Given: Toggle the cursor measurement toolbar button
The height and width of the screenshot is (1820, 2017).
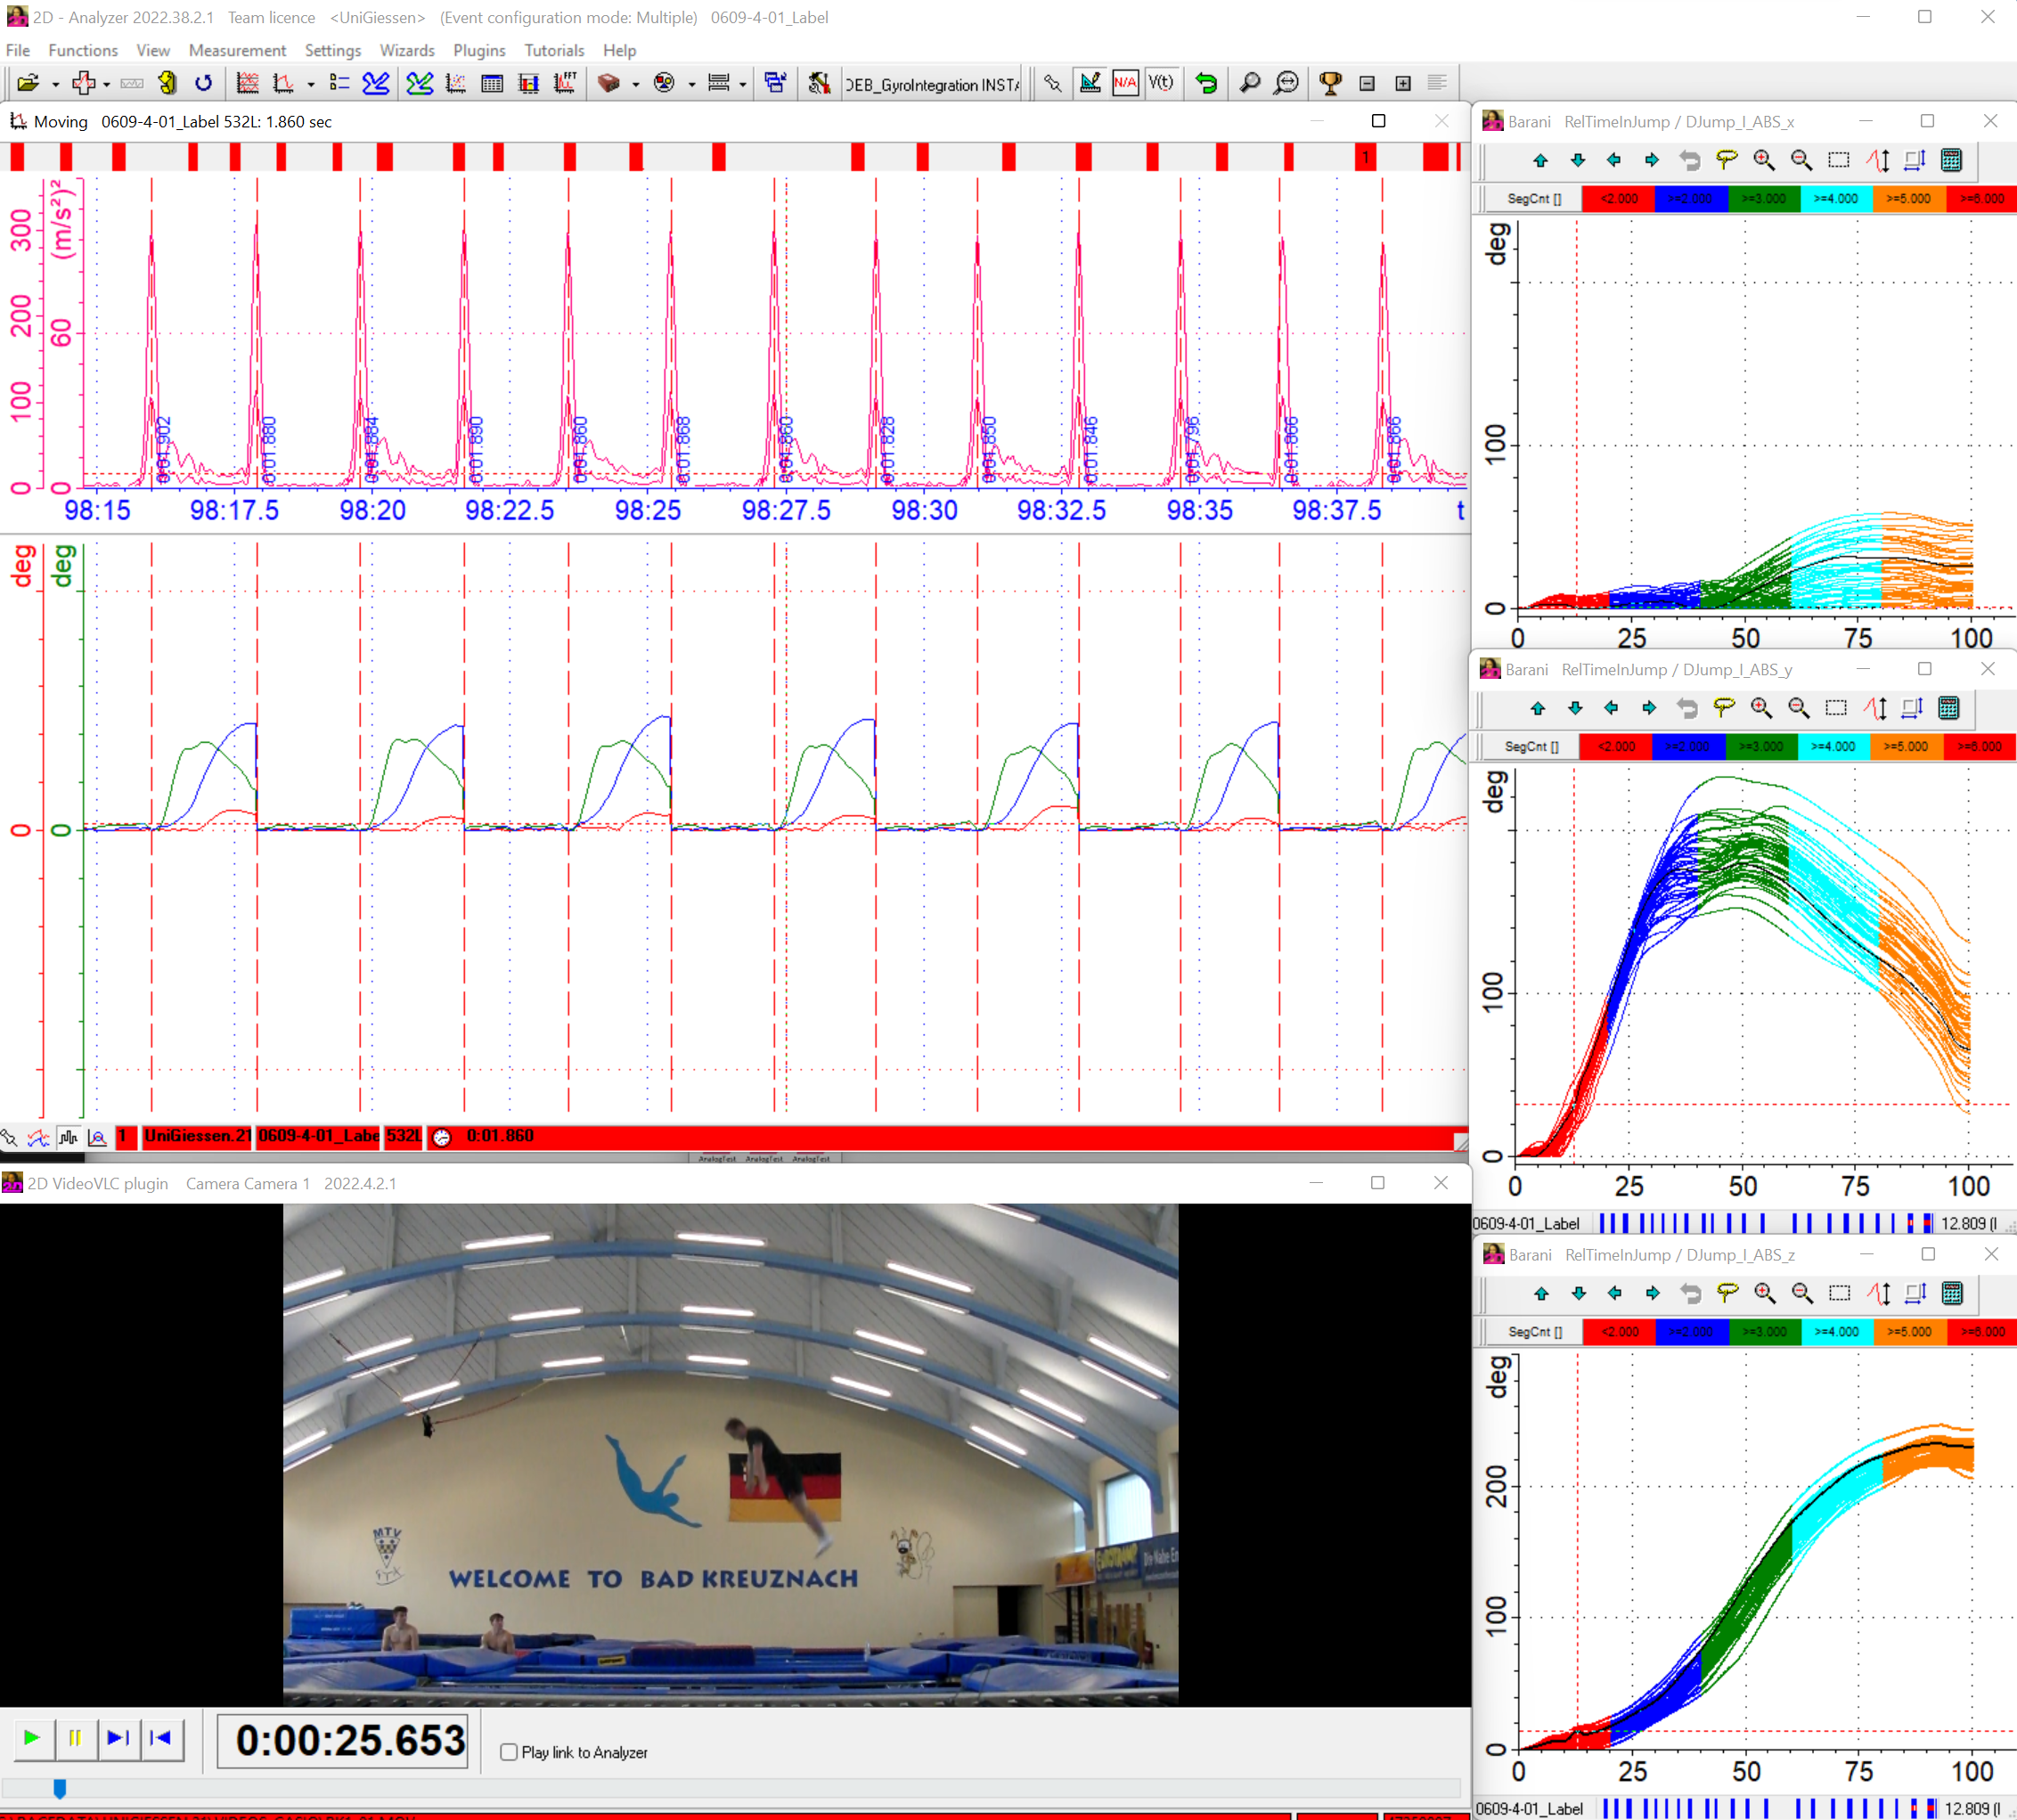Looking at the screenshot, I should click(1090, 84).
